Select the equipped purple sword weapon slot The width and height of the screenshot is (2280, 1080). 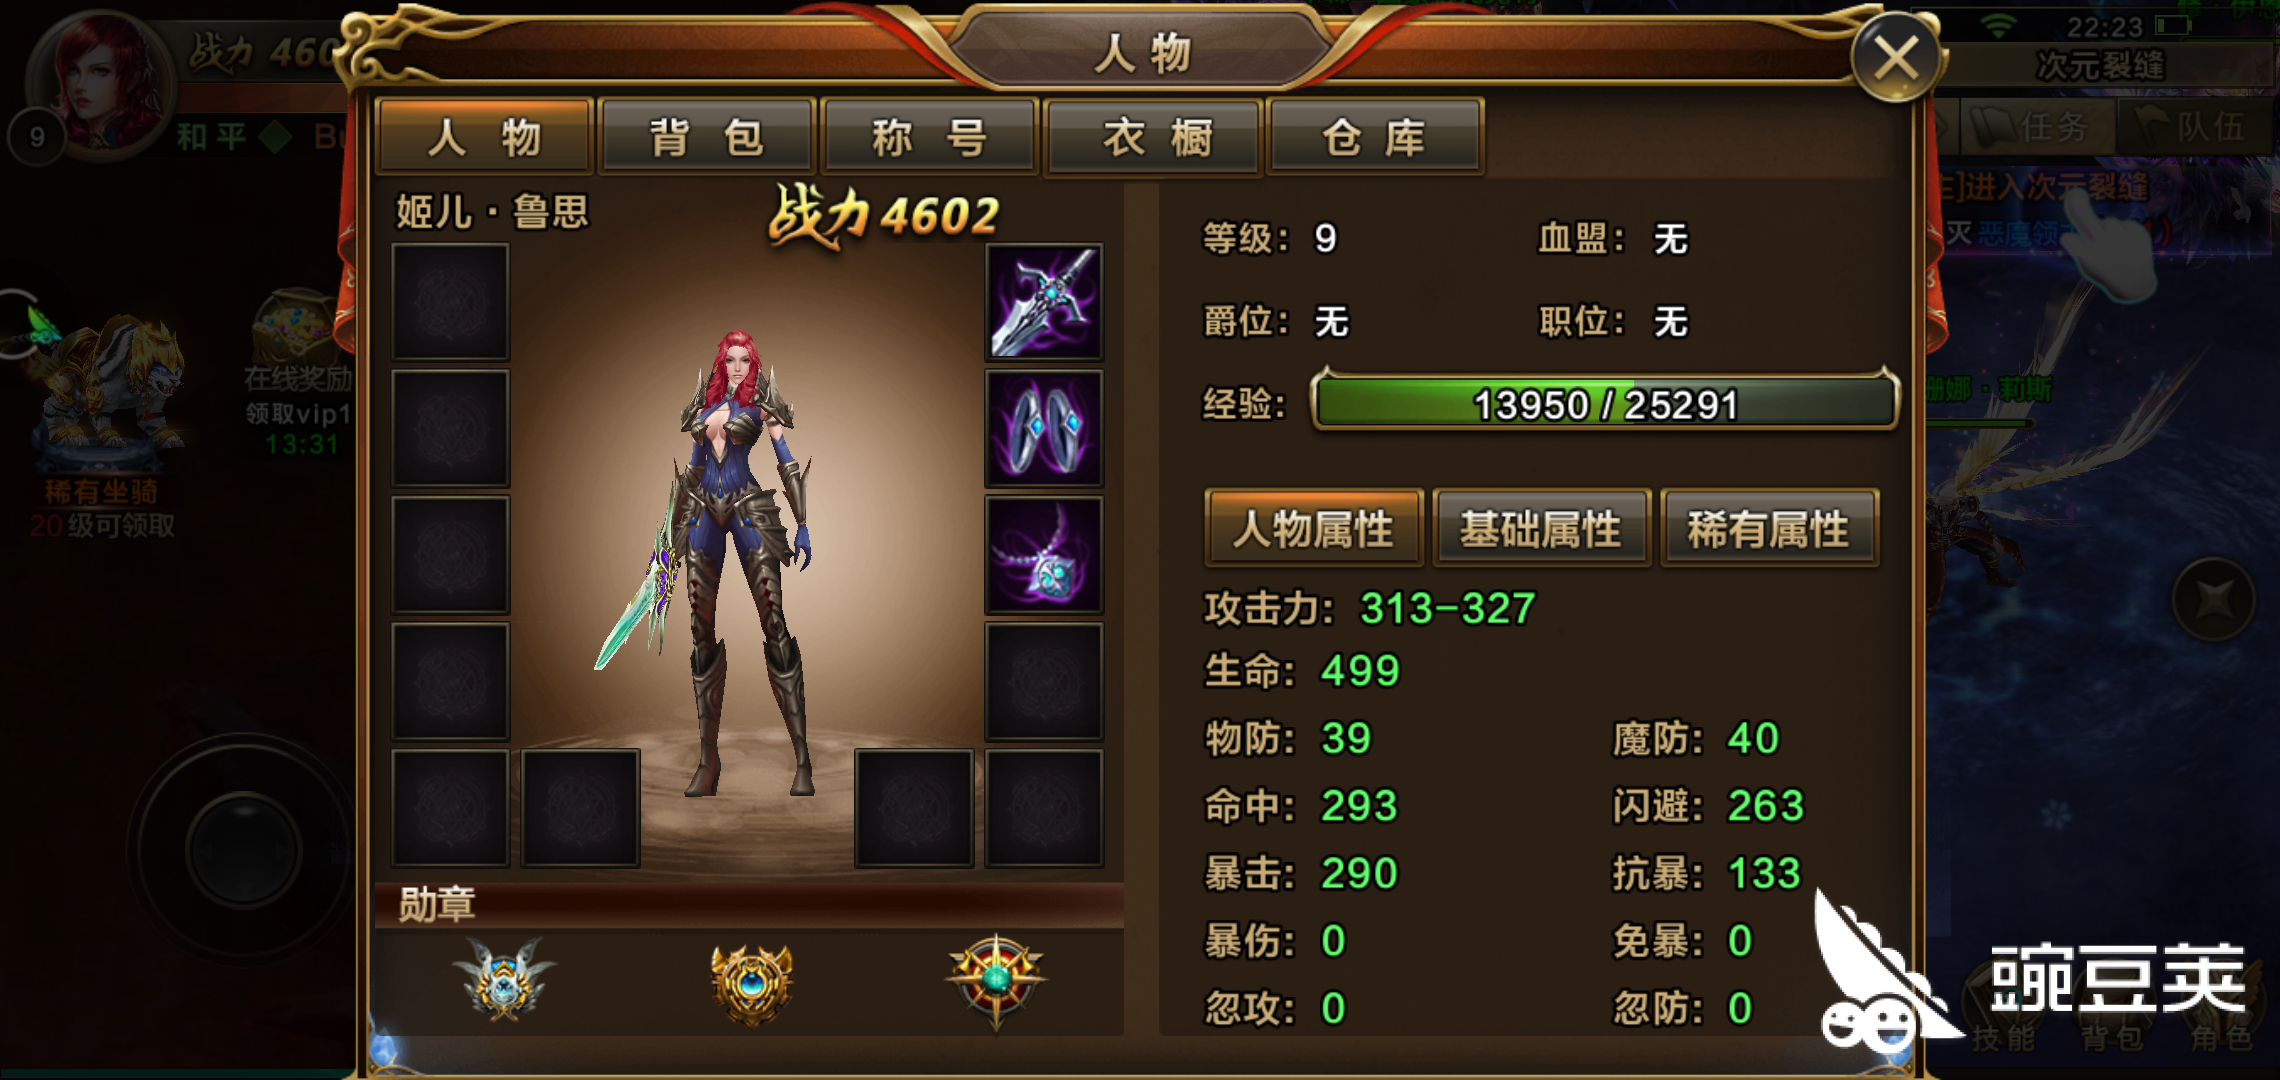tap(1044, 302)
